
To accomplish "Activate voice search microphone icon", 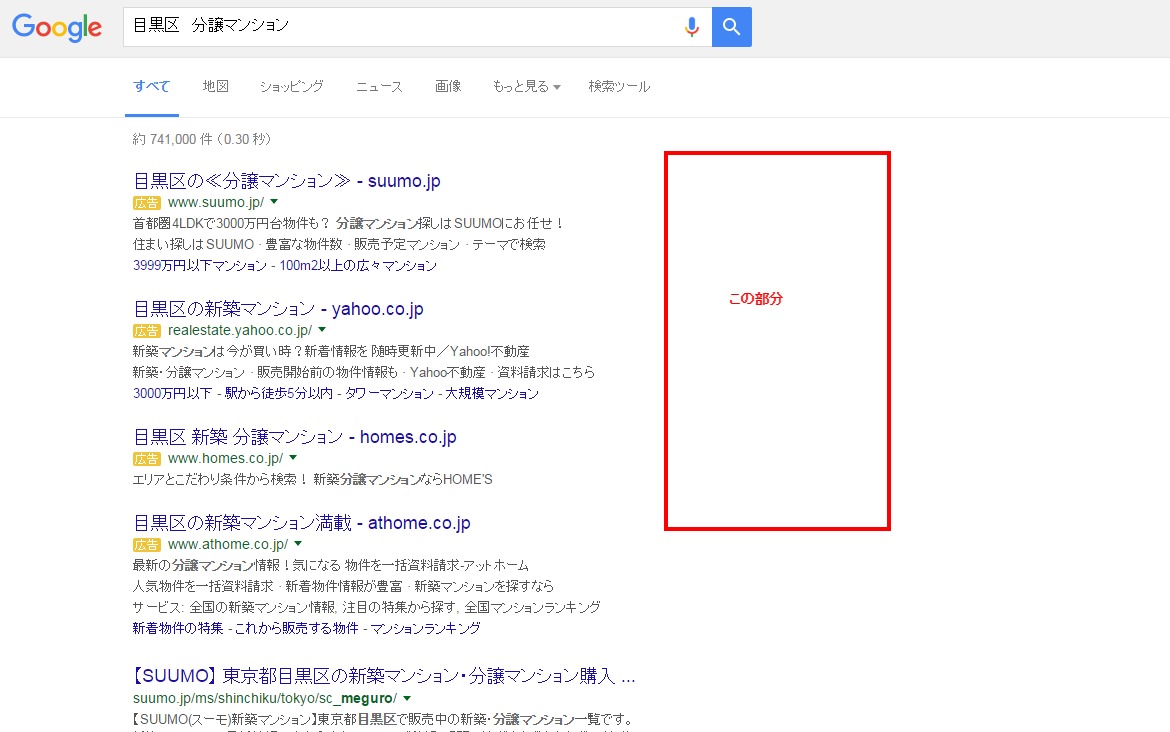I will (692, 27).
